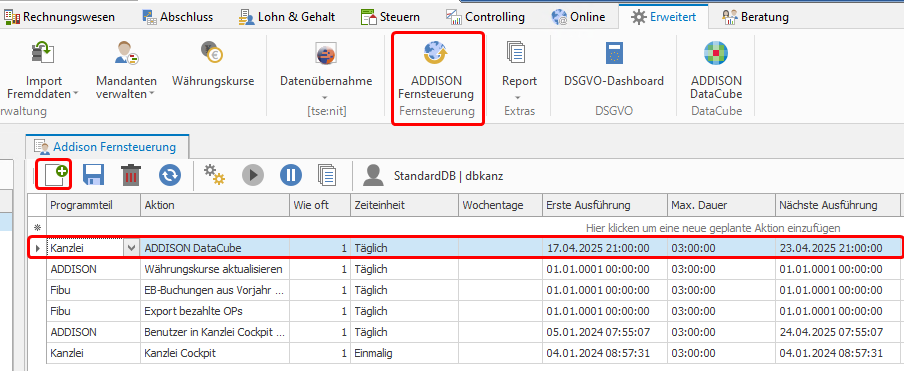Click the row indicator of the DataCube row
This screenshot has height=371, width=904.
(x=37, y=248)
